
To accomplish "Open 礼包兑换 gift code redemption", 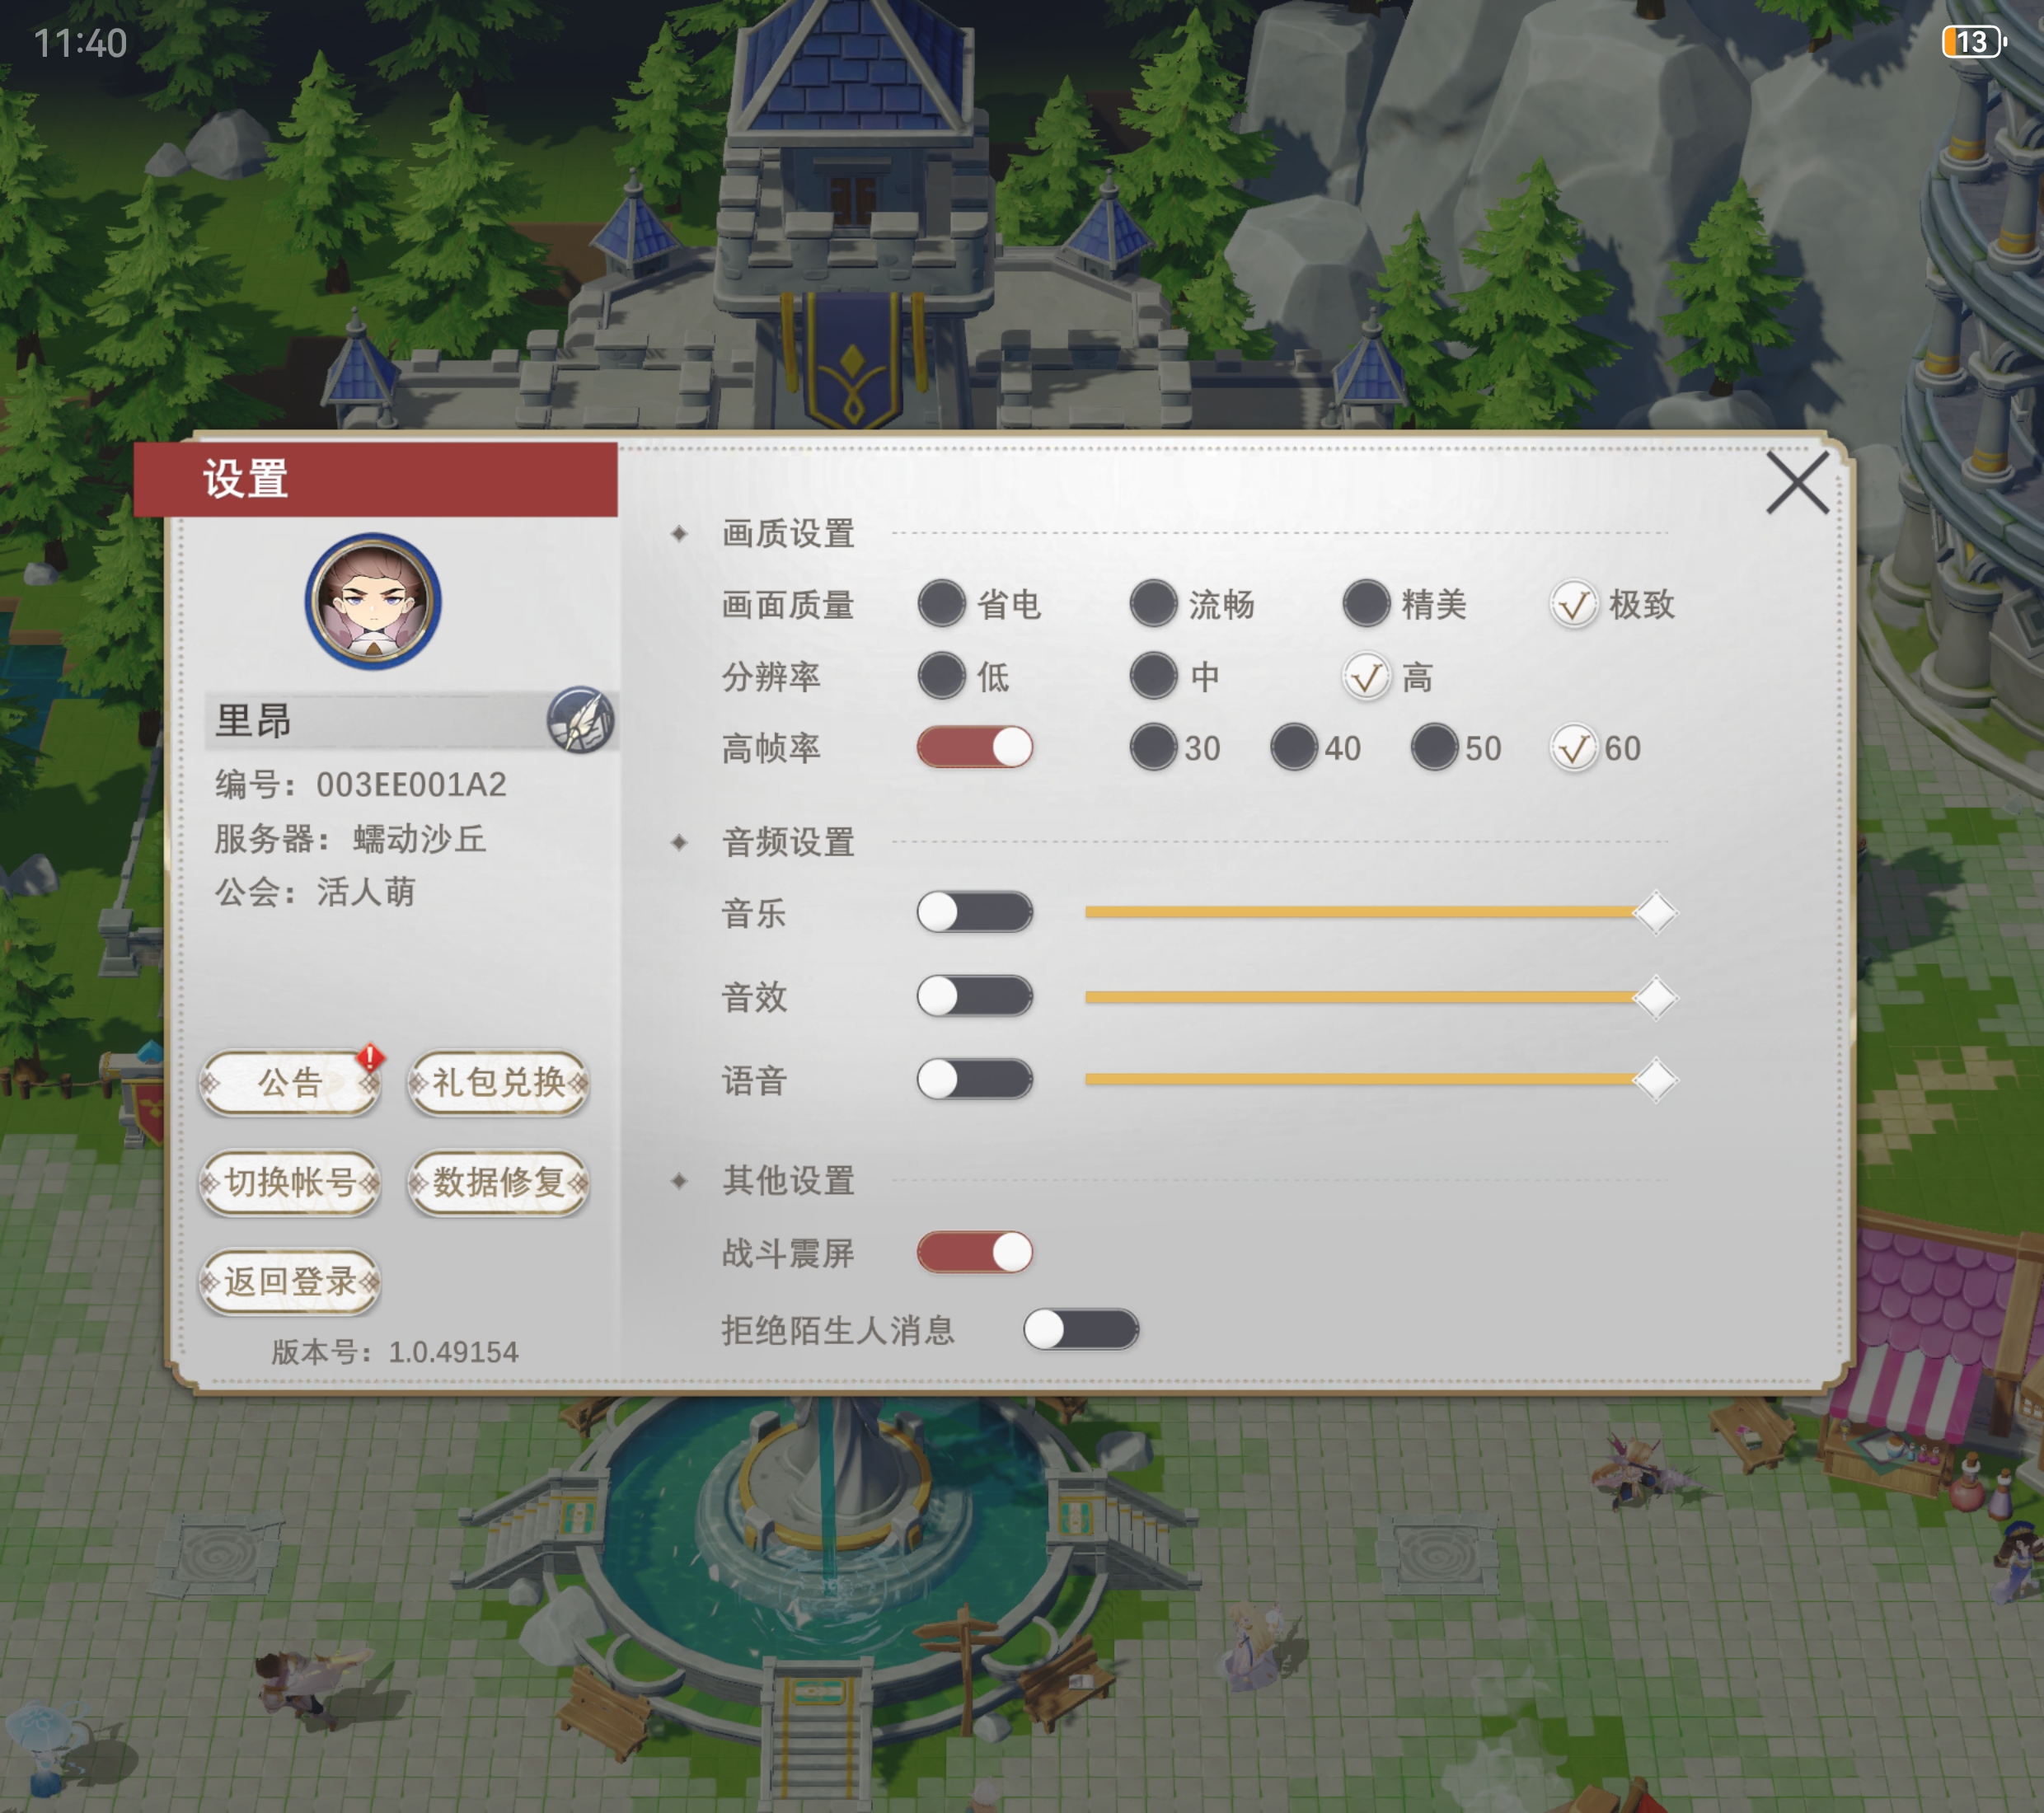I will 498,1083.
